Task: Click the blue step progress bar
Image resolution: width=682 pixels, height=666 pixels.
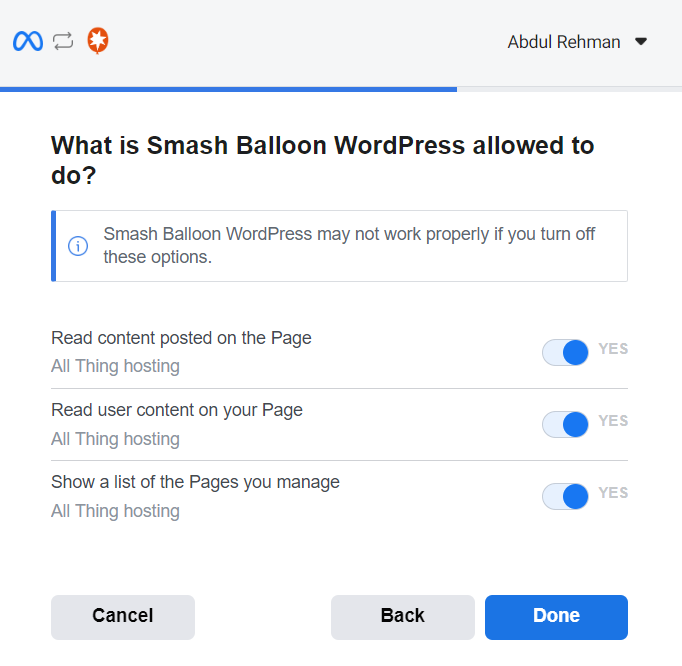Action: click(x=228, y=89)
